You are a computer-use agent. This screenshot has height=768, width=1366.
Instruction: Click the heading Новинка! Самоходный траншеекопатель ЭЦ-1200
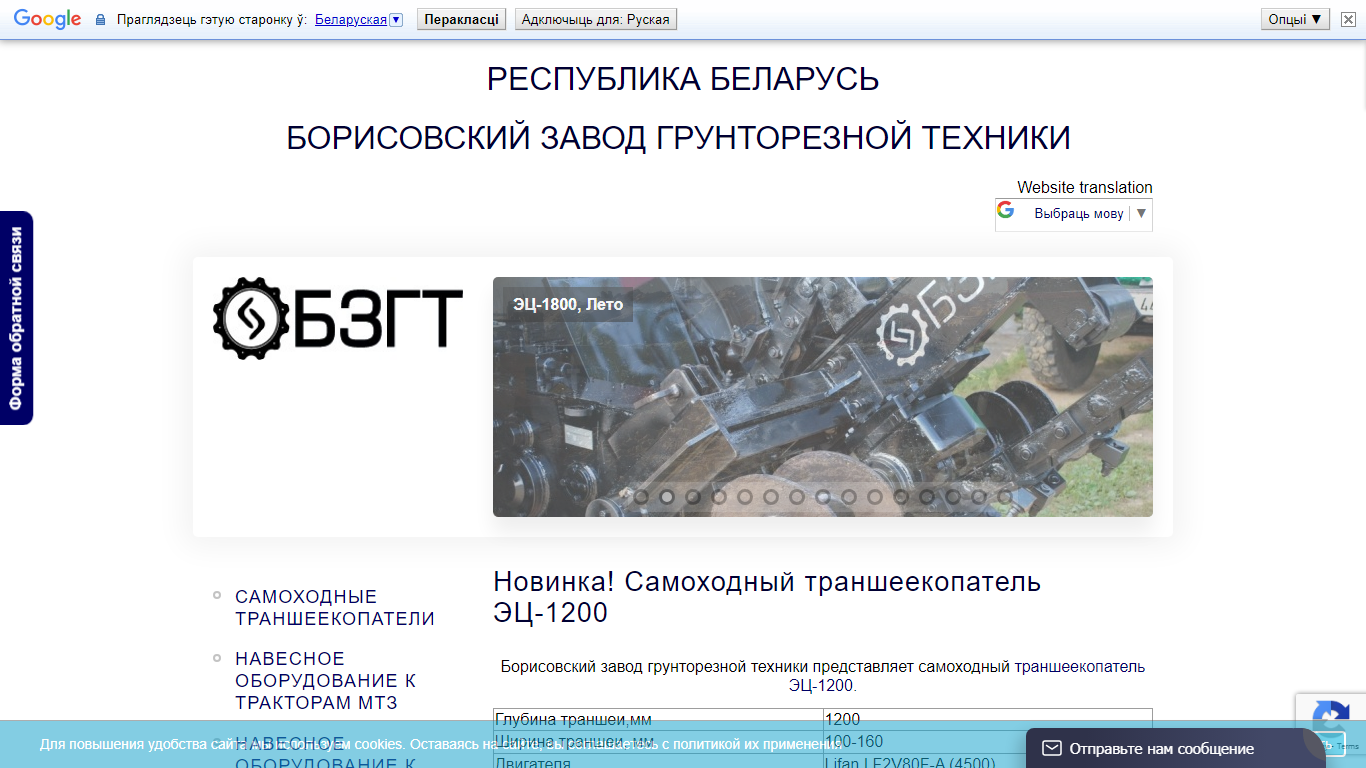767,597
